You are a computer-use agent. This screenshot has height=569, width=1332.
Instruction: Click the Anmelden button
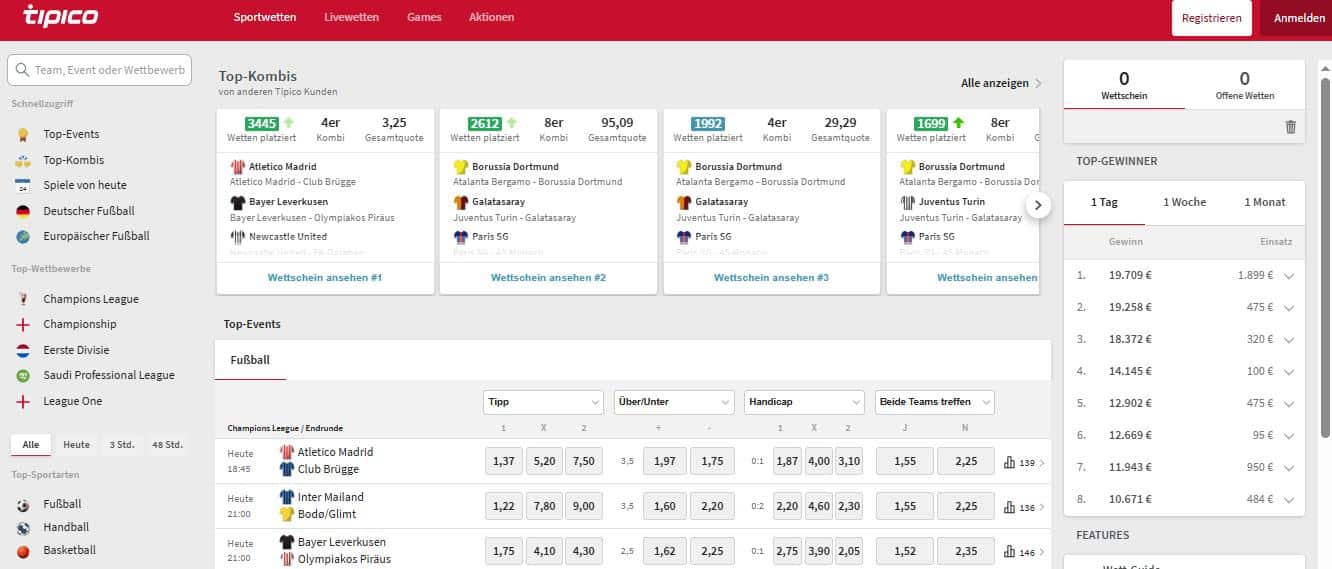(x=1299, y=18)
